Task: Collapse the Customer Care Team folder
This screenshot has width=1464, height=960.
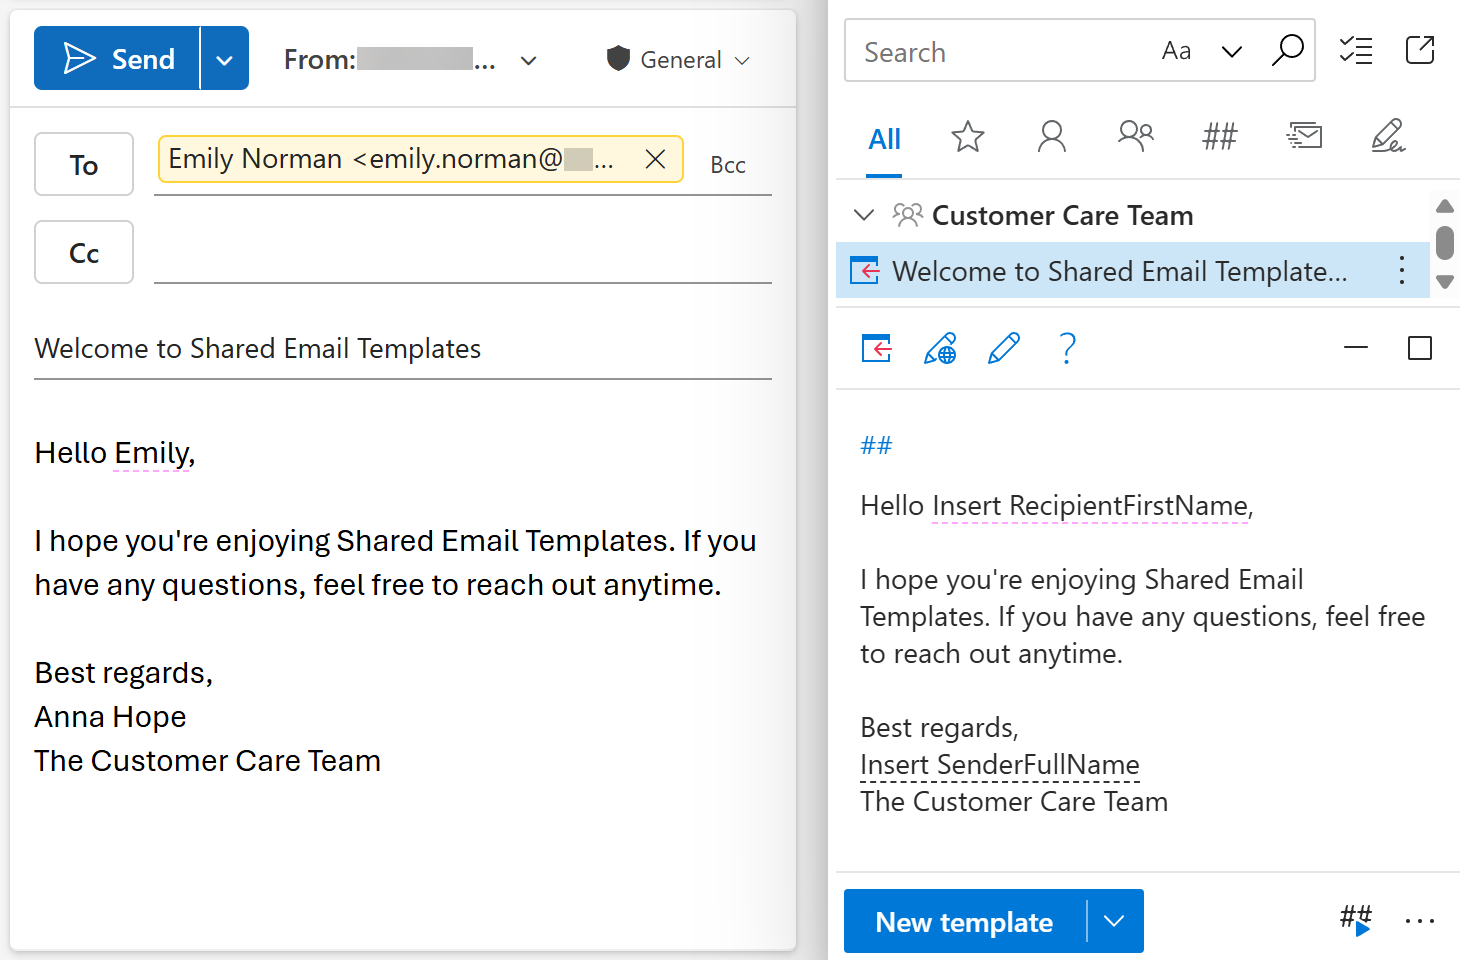Action: (863, 215)
